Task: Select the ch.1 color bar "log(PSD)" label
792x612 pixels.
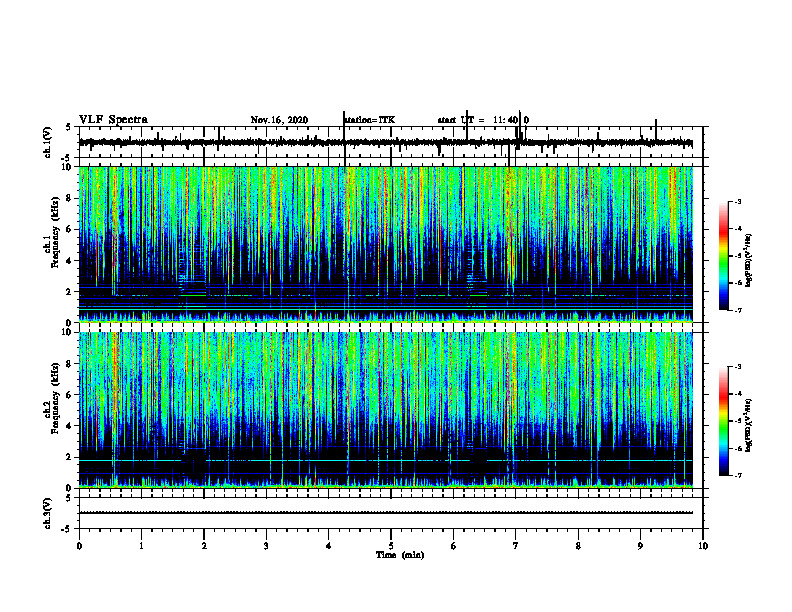Action: coord(749,261)
